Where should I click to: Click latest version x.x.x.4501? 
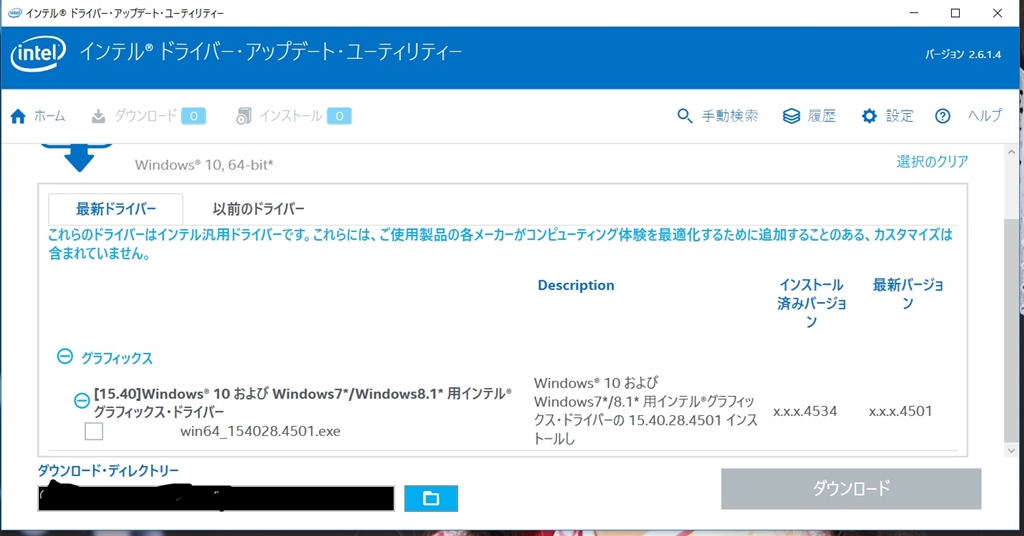pyautogui.click(x=901, y=411)
